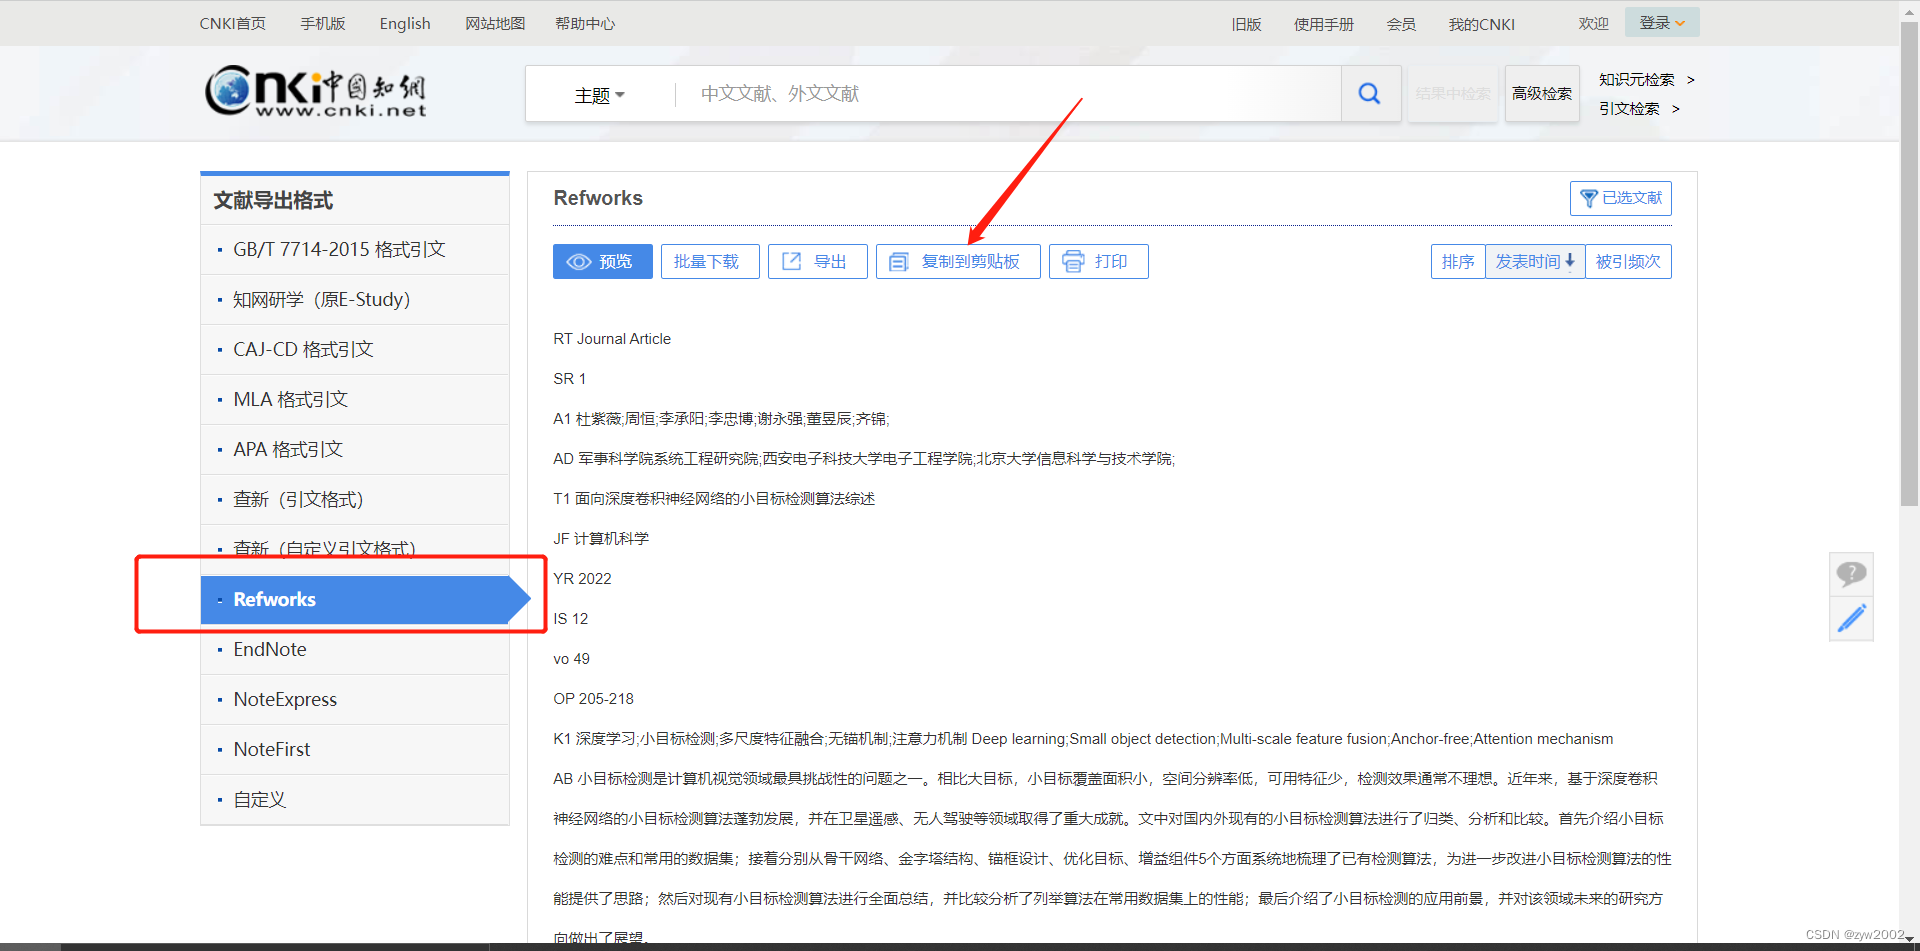Click the AD affiliations line
Screen dimensions: 1920x951
pos(864,459)
